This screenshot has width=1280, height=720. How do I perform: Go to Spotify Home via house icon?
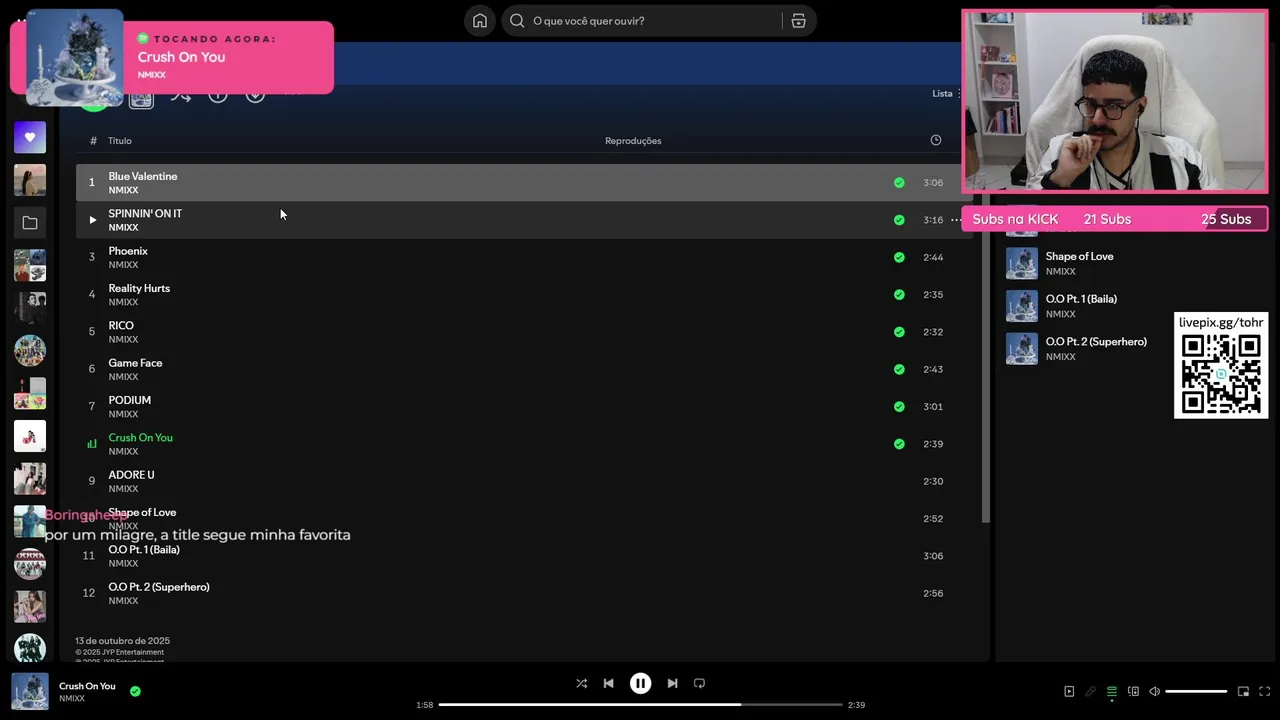click(x=480, y=21)
